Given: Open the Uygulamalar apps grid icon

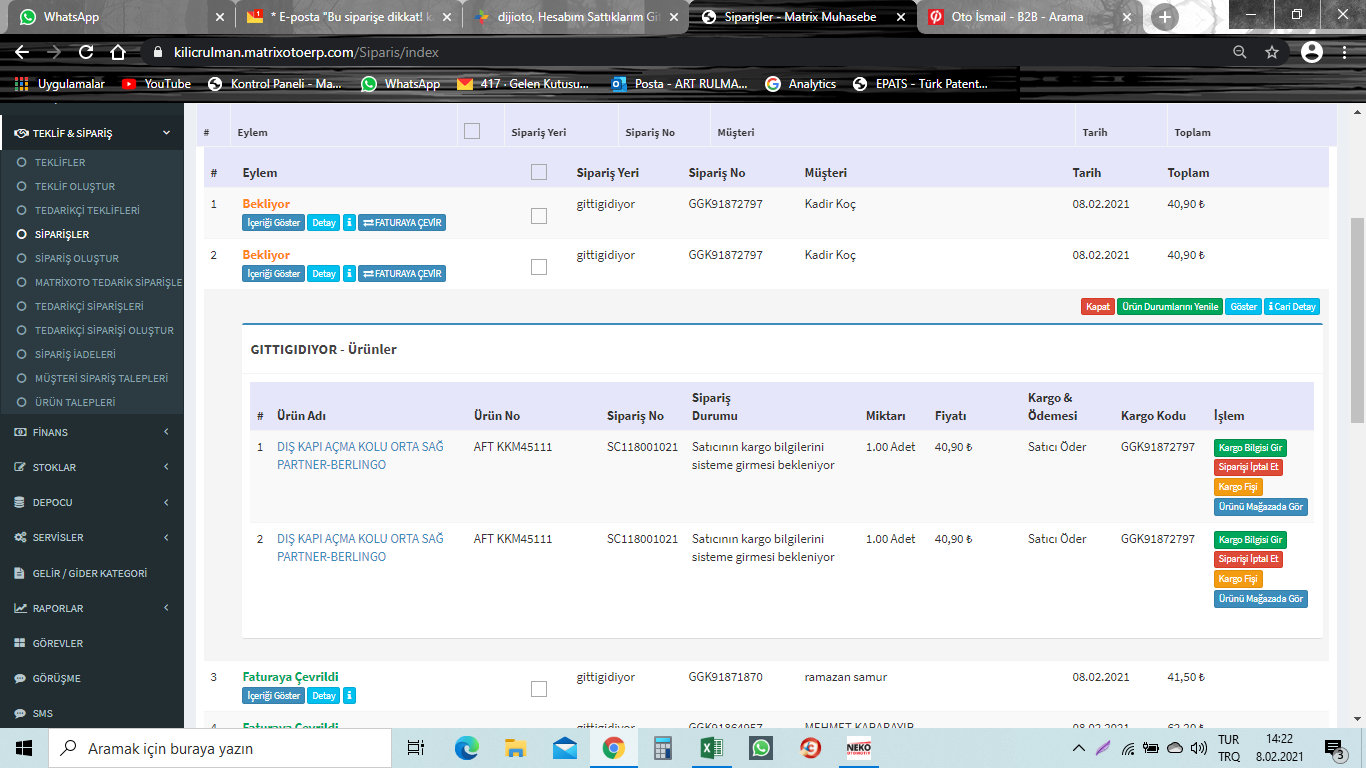Looking at the screenshot, I should 22,84.
